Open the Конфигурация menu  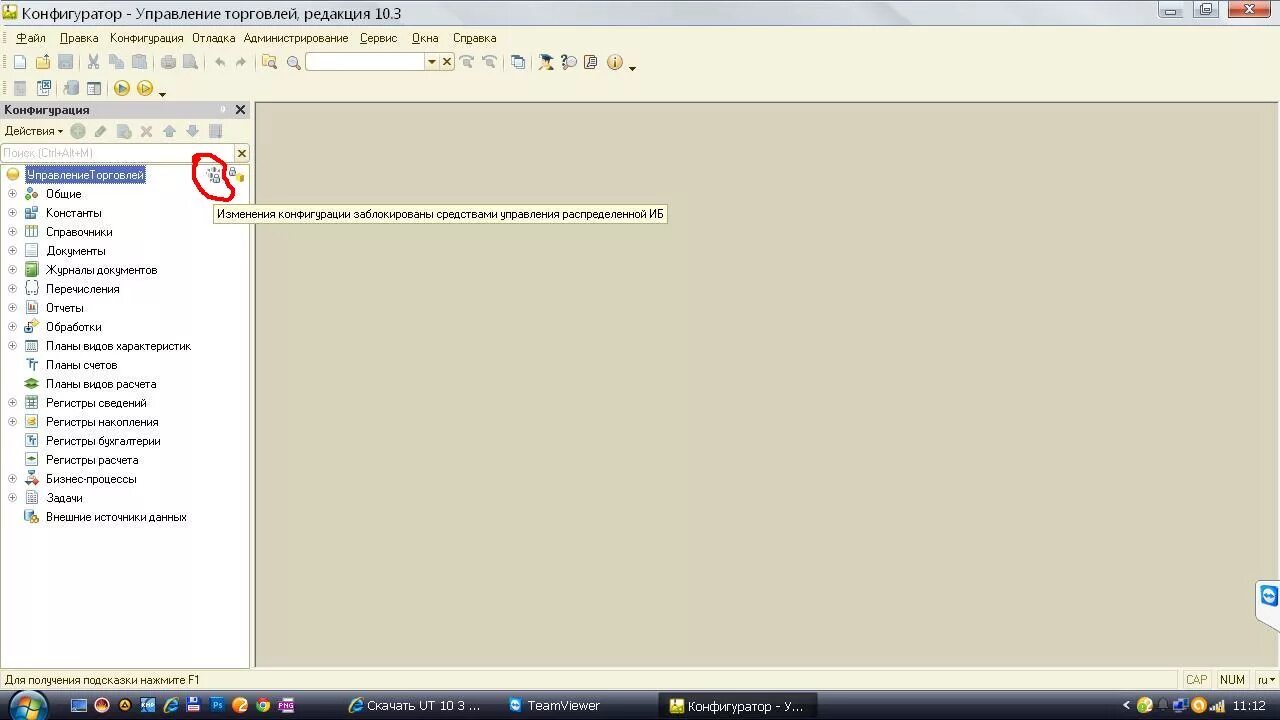pos(147,38)
